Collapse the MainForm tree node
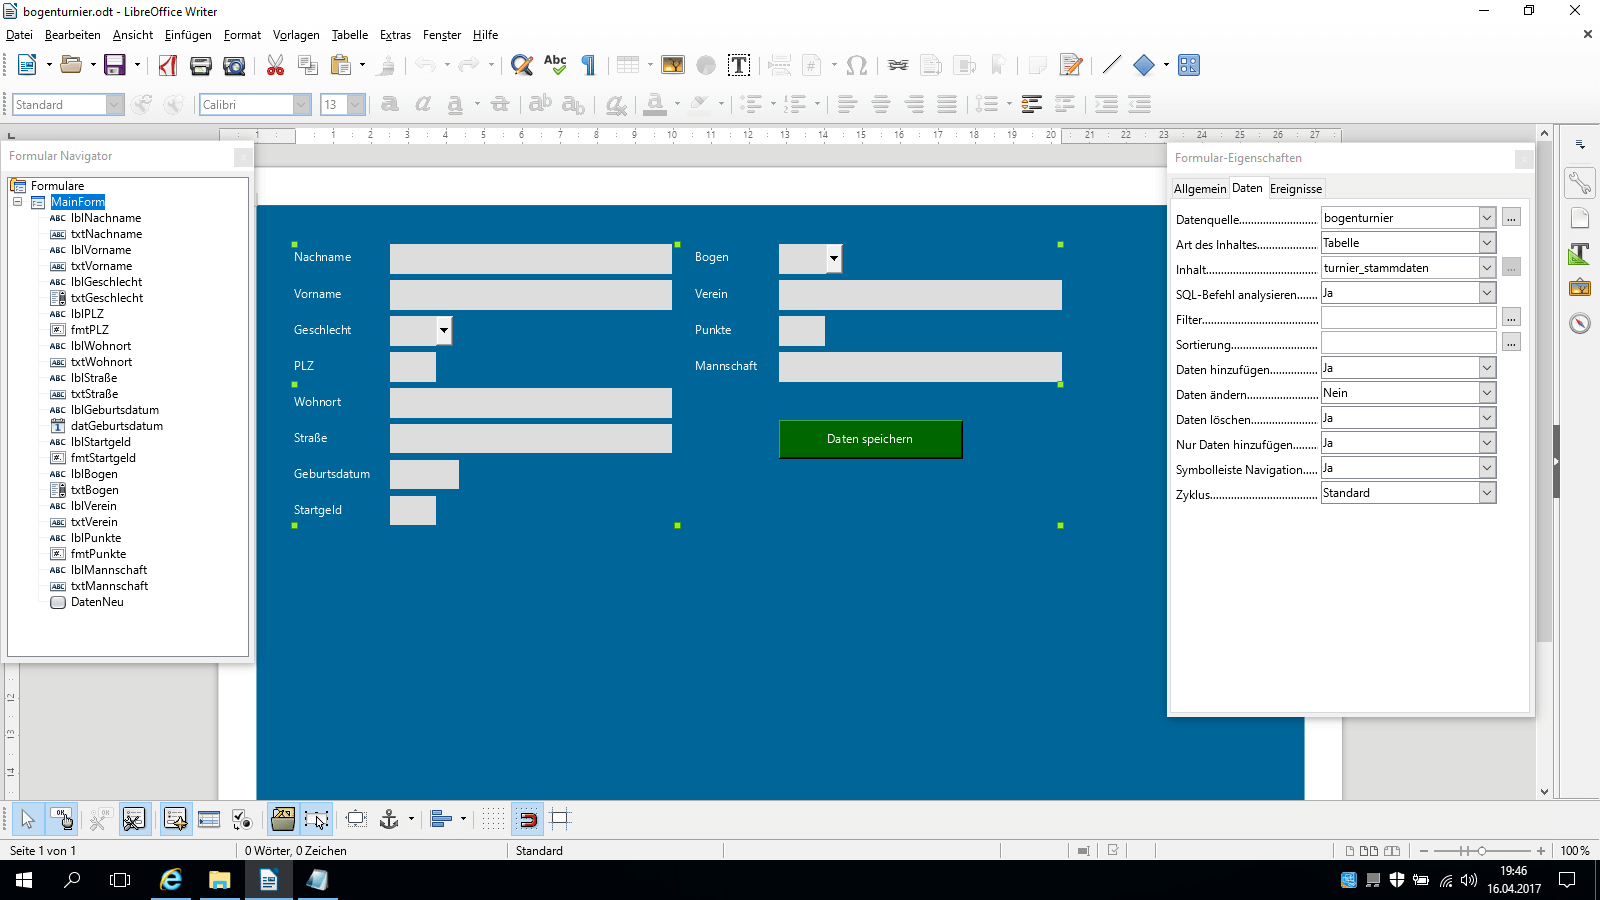This screenshot has width=1600, height=900. pyautogui.click(x=17, y=202)
